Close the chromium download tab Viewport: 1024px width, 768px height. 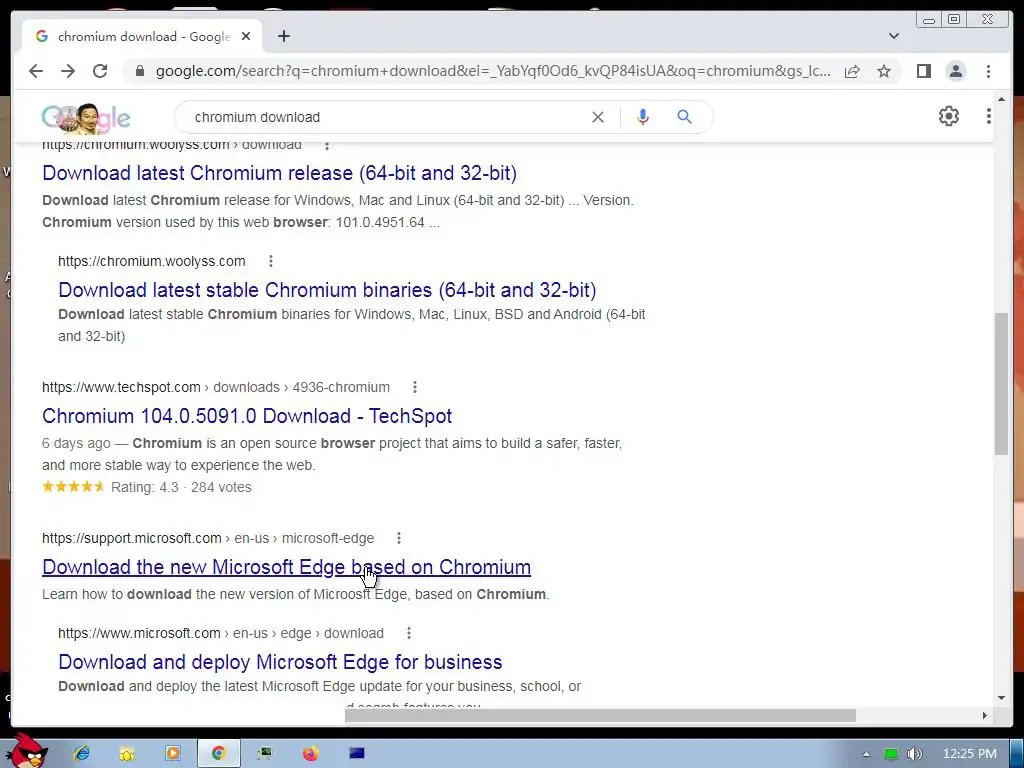246,37
